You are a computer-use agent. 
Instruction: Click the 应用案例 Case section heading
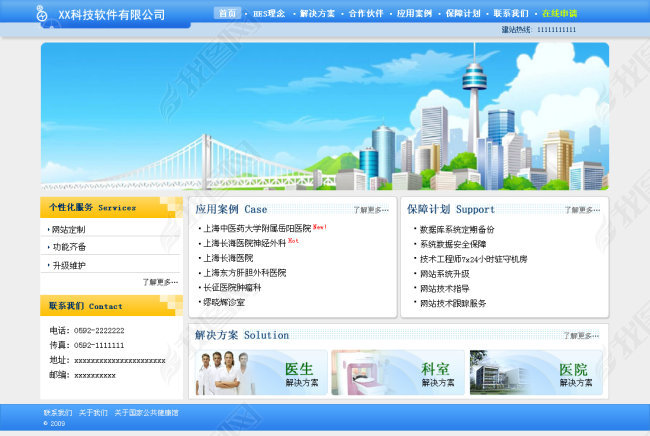click(x=231, y=209)
